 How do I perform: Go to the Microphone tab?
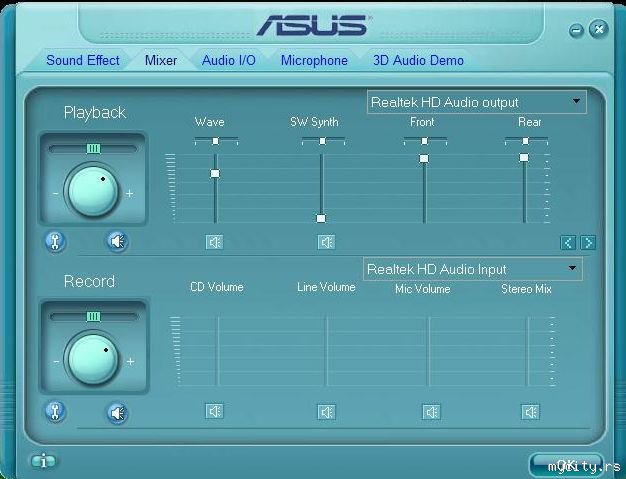314,60
